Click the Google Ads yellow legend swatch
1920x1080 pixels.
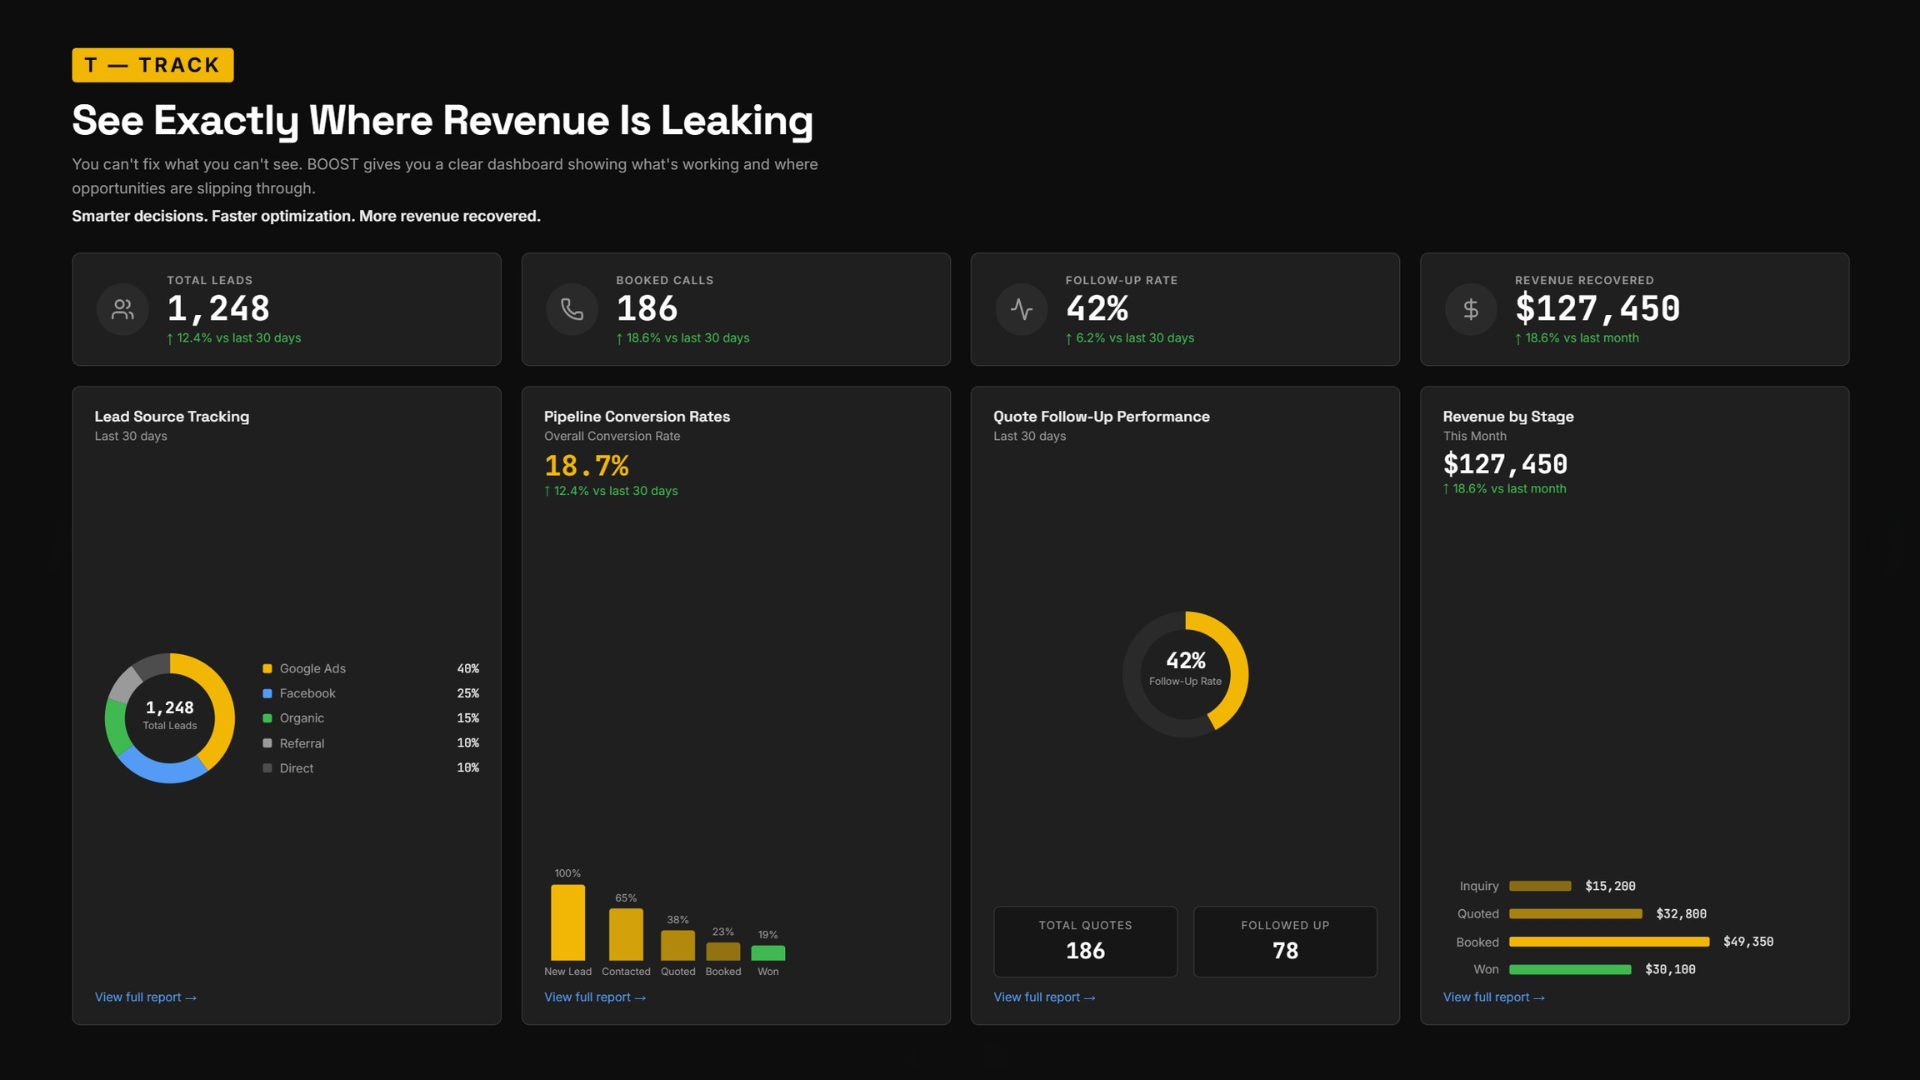point(267,668)
